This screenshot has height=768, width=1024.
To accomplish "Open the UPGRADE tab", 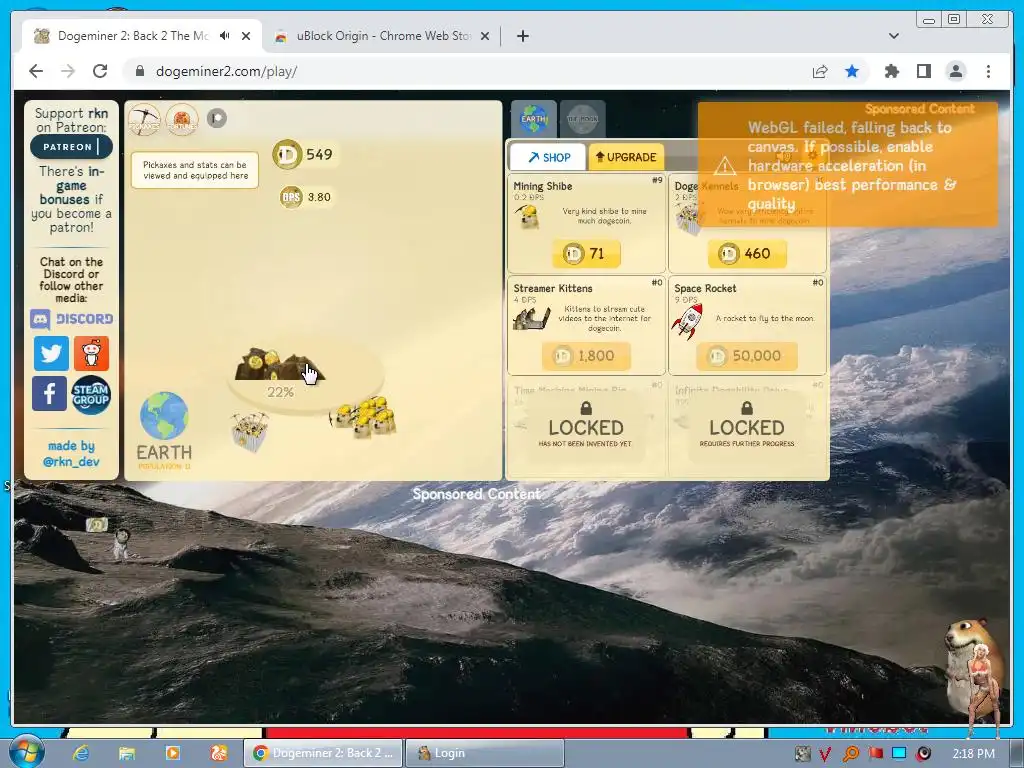I will [626, 157].
